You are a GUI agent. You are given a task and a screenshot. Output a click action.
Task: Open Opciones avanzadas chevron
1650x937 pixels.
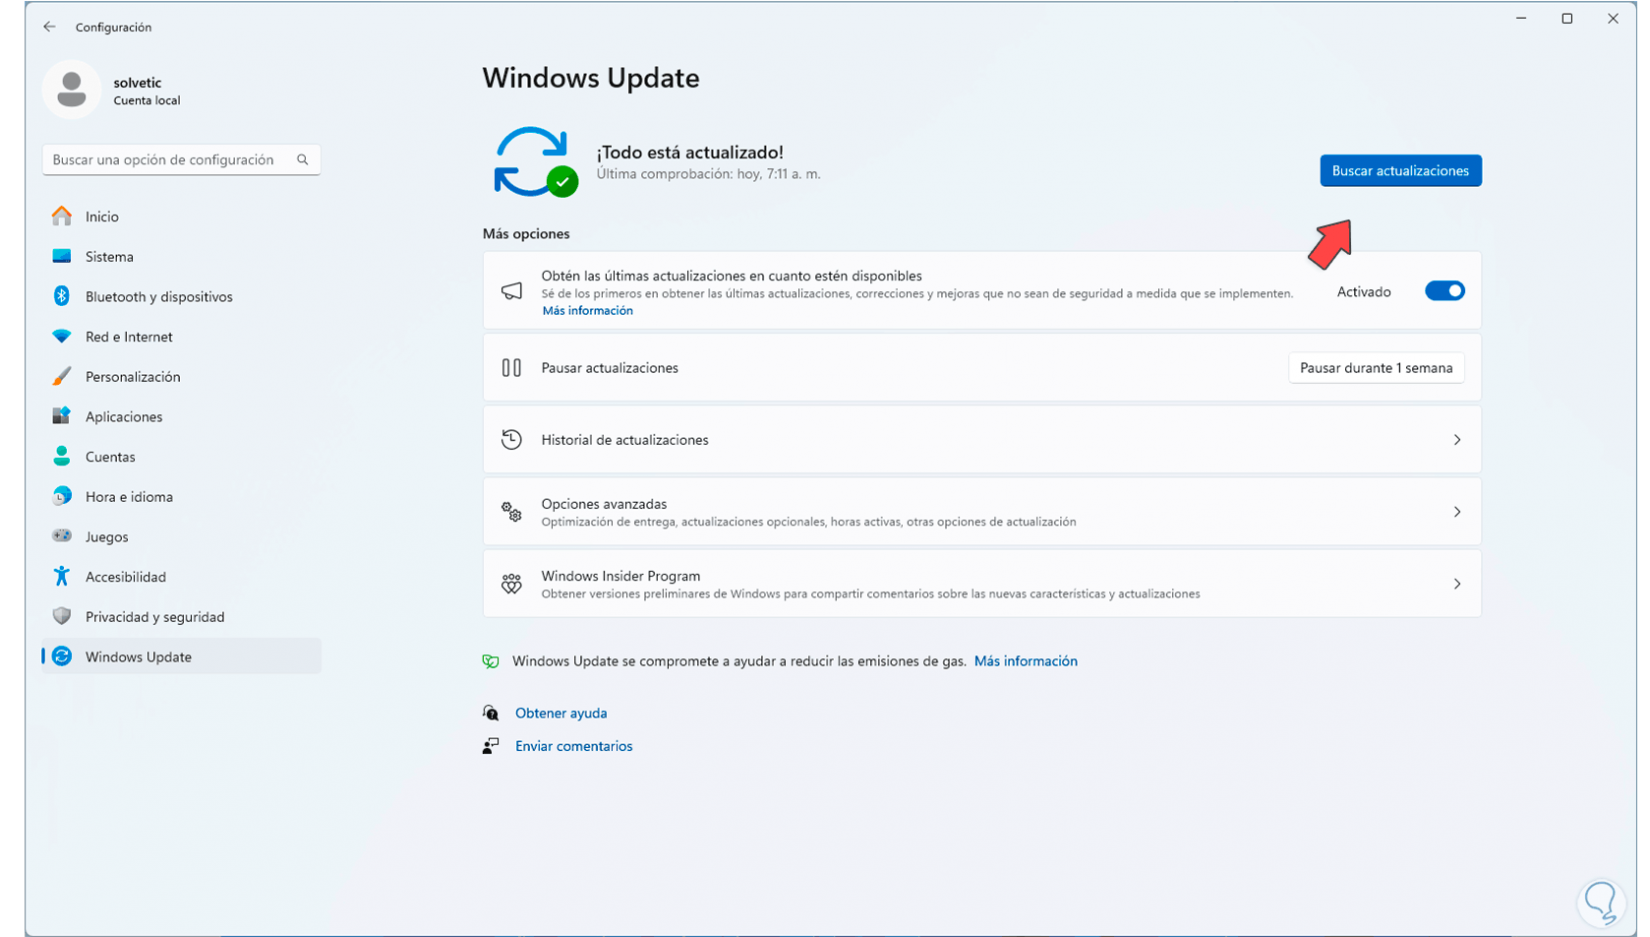[x=1457, y=512]
